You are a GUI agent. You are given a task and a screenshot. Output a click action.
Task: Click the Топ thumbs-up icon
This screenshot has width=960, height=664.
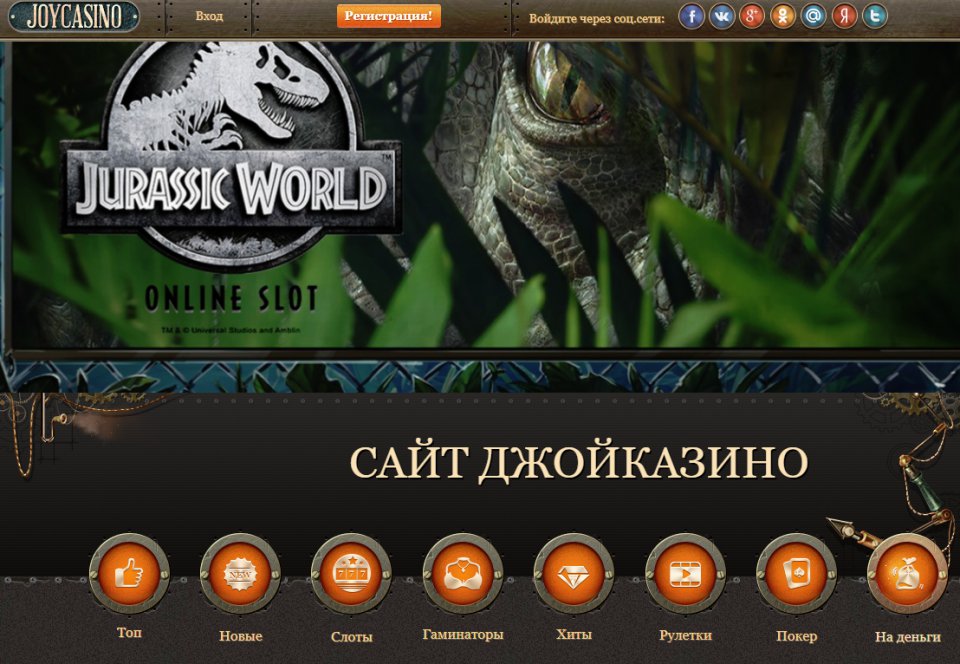click(x=129, y=574)
